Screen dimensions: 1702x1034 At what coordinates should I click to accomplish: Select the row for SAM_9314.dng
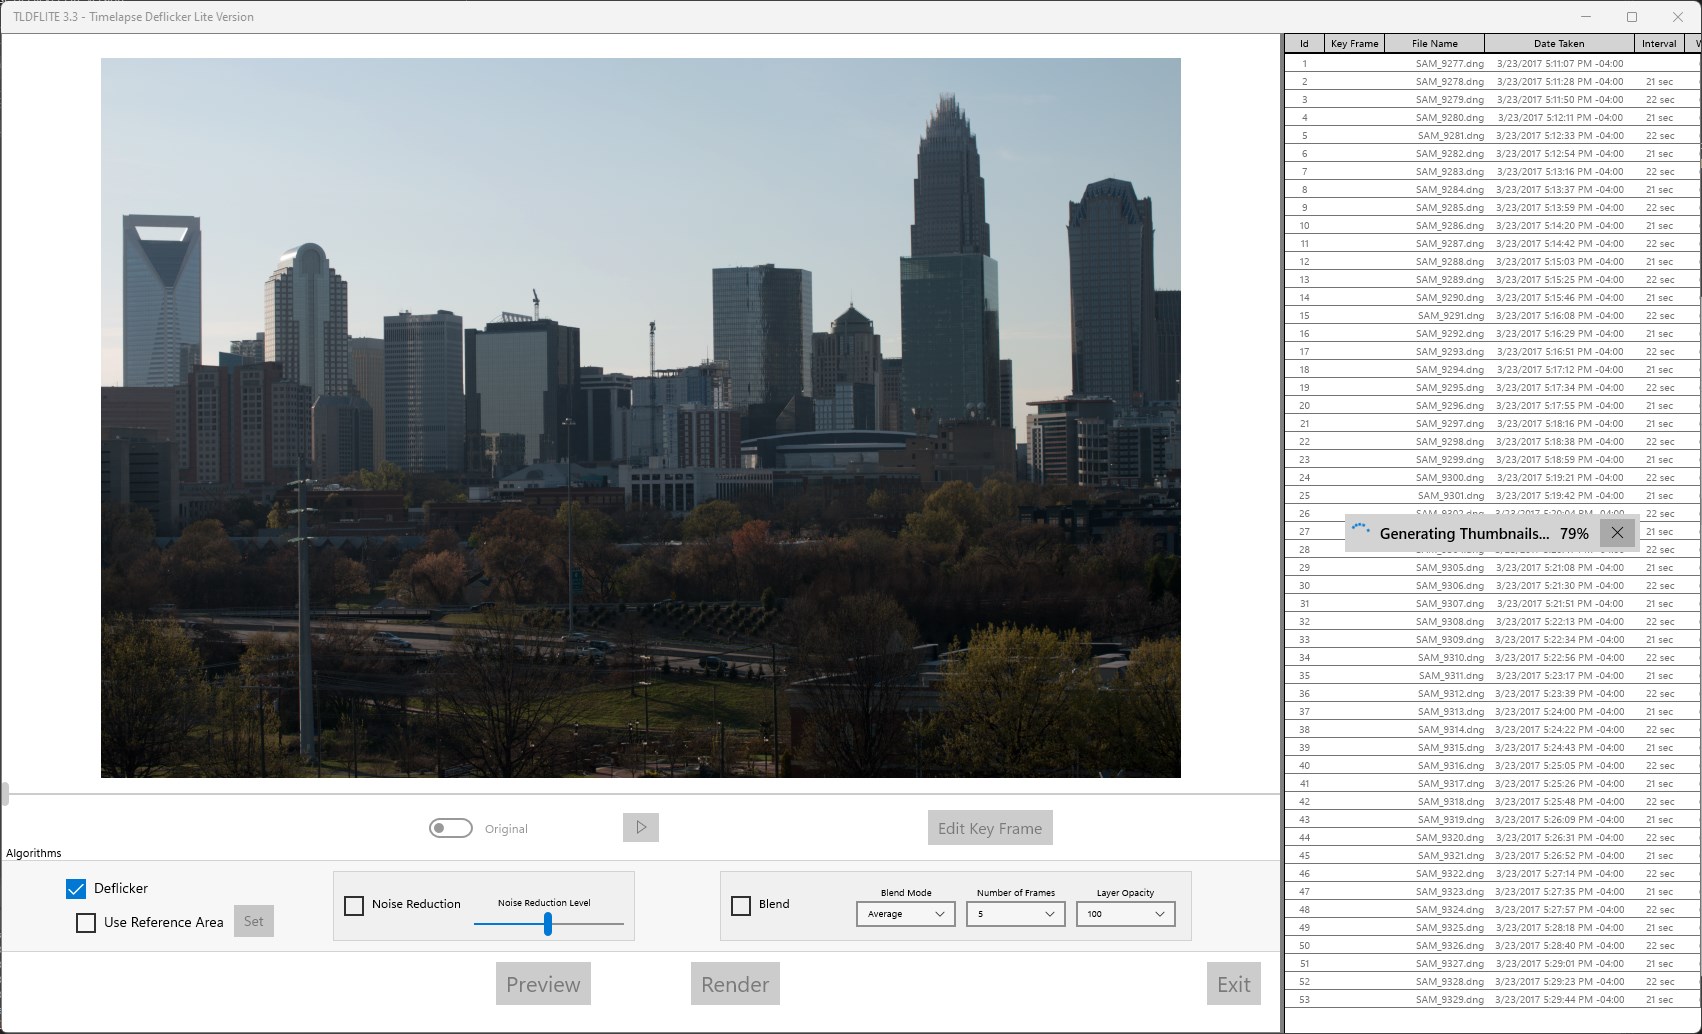tap(1492, 729)
